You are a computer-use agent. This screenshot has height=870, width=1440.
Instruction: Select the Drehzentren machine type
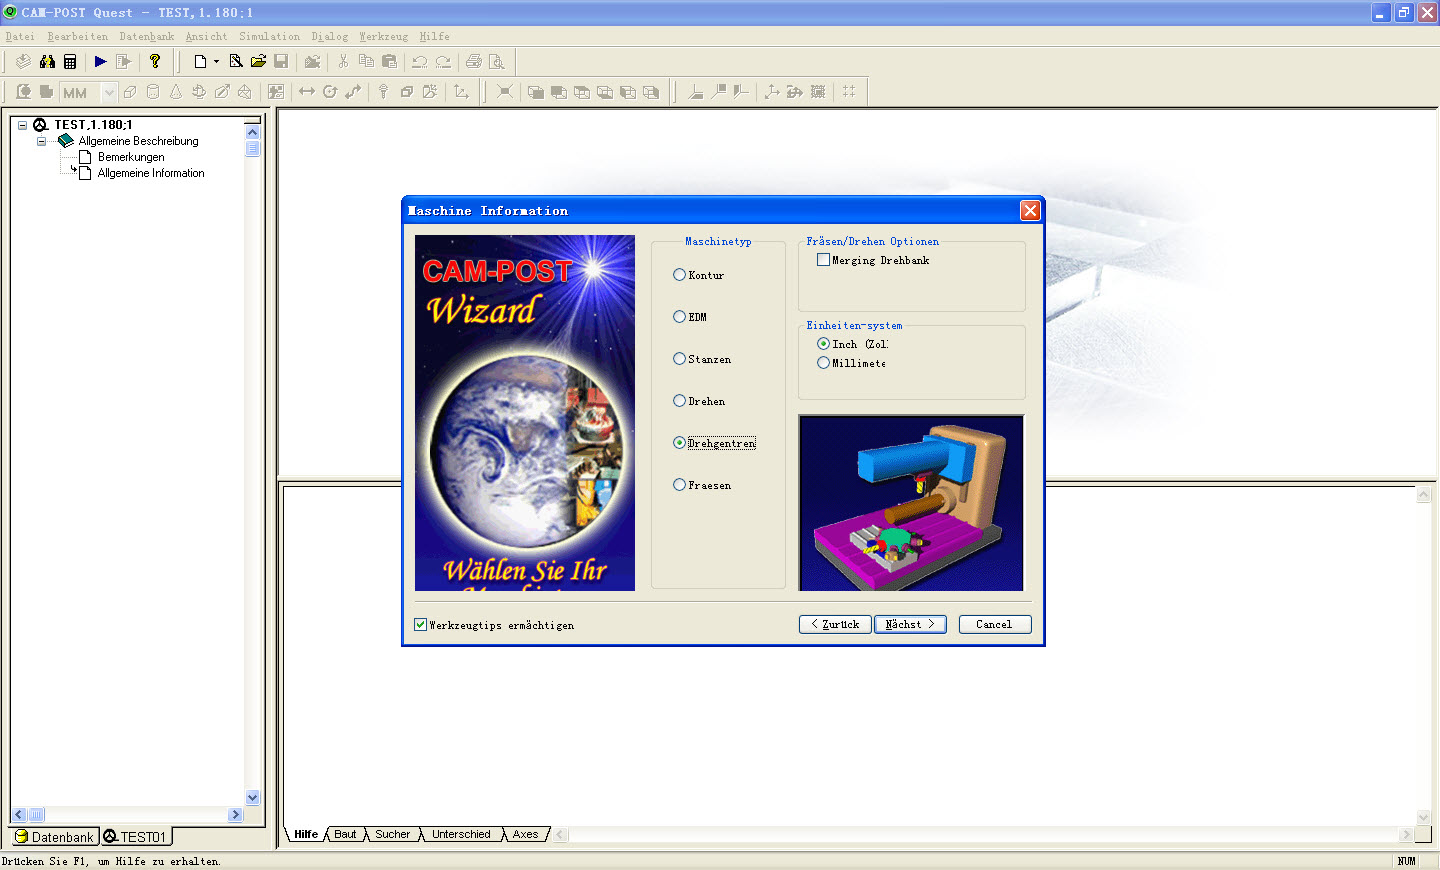(x=714, y=443)
